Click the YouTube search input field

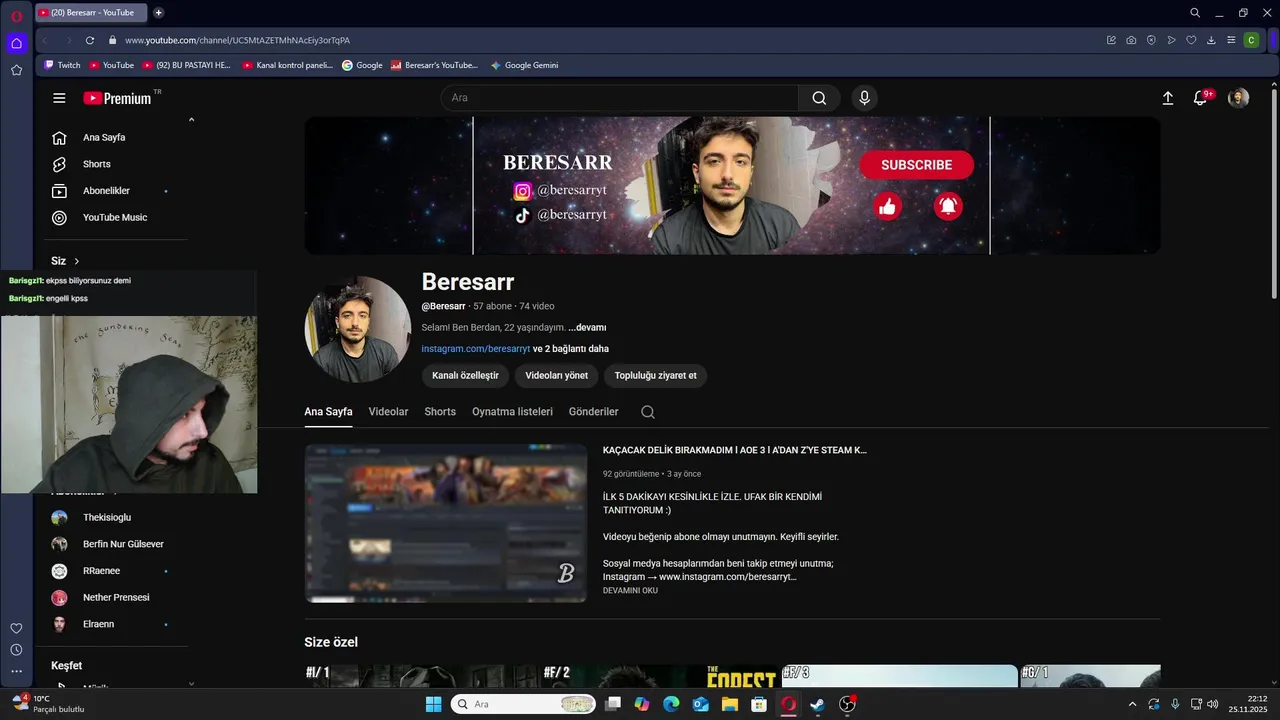click(620, 98)
